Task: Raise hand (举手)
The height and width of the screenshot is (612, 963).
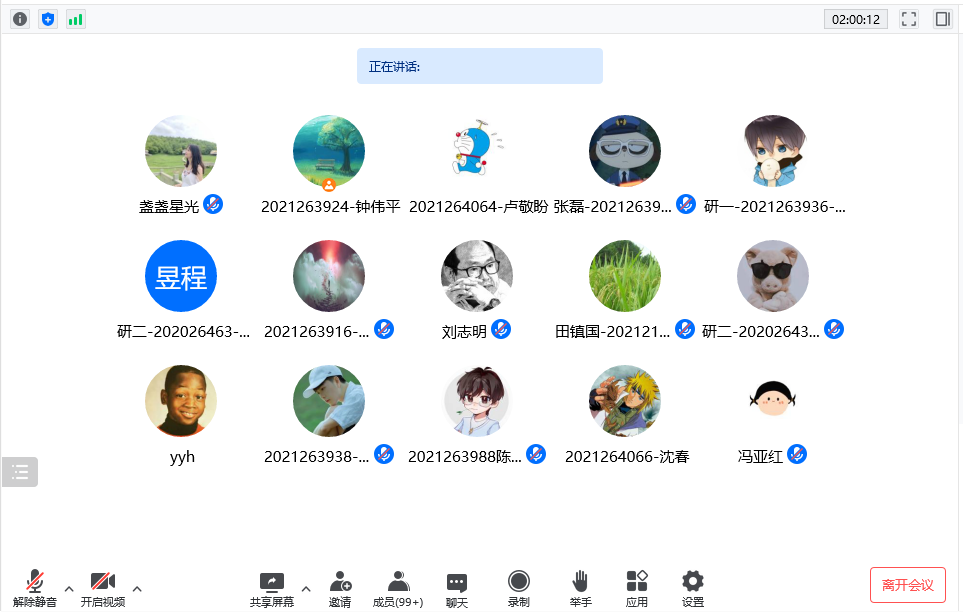Action: click(580, 588)
